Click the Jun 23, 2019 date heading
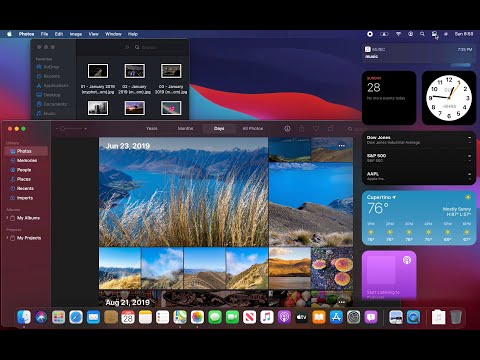Viewport: 480px width, 360px height. 128,146
